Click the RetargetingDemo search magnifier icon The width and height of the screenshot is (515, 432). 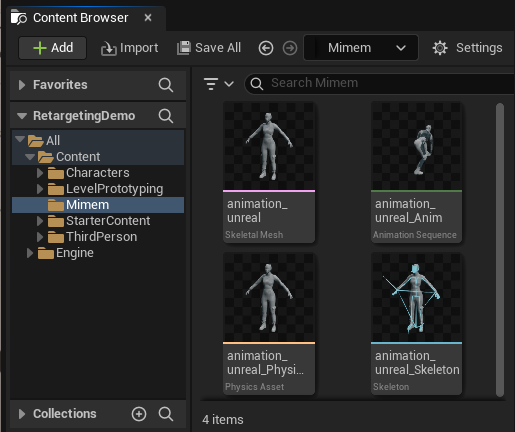tap(166, 116)
